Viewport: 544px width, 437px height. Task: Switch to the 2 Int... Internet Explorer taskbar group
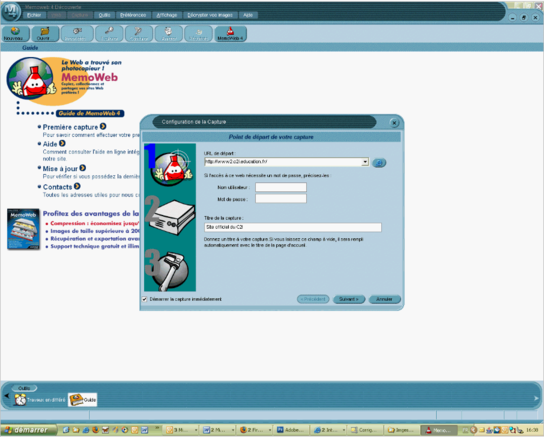(329, 430)
